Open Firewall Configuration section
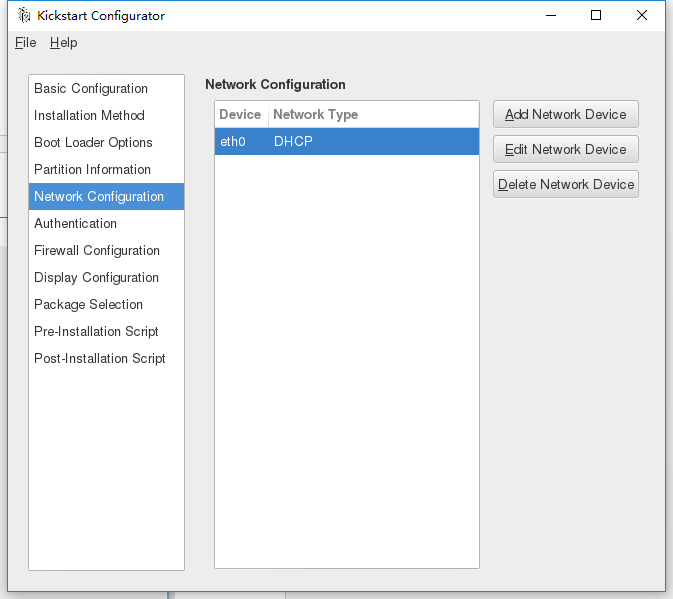Screen dimensions: 673x599 pyautogui.click(x=97, y=251)
